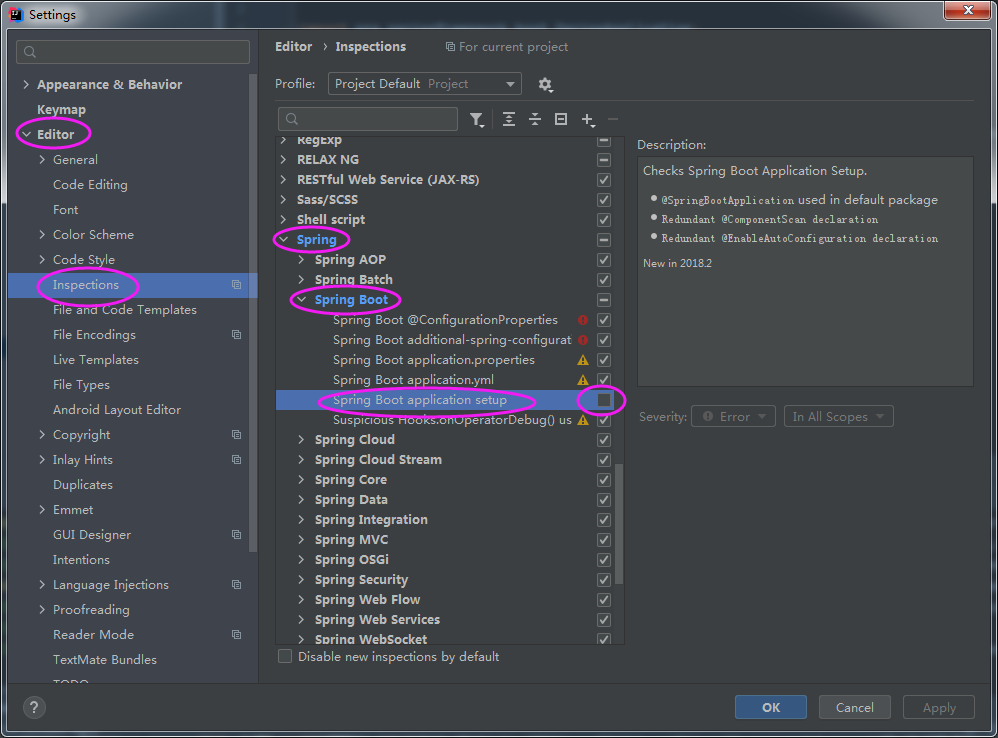Select the Spring Boot application.yml inspection

(413, 380)
